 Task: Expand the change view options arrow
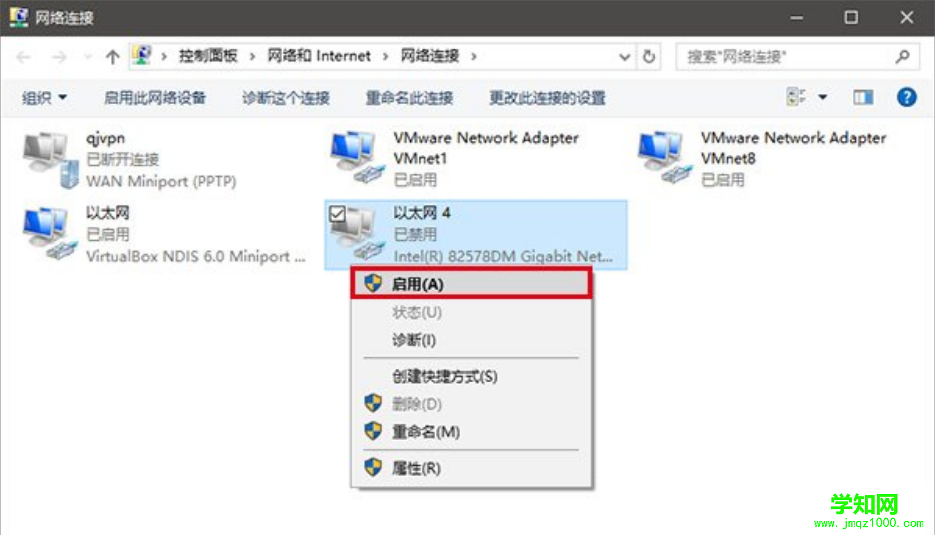[x=822, y=97]
